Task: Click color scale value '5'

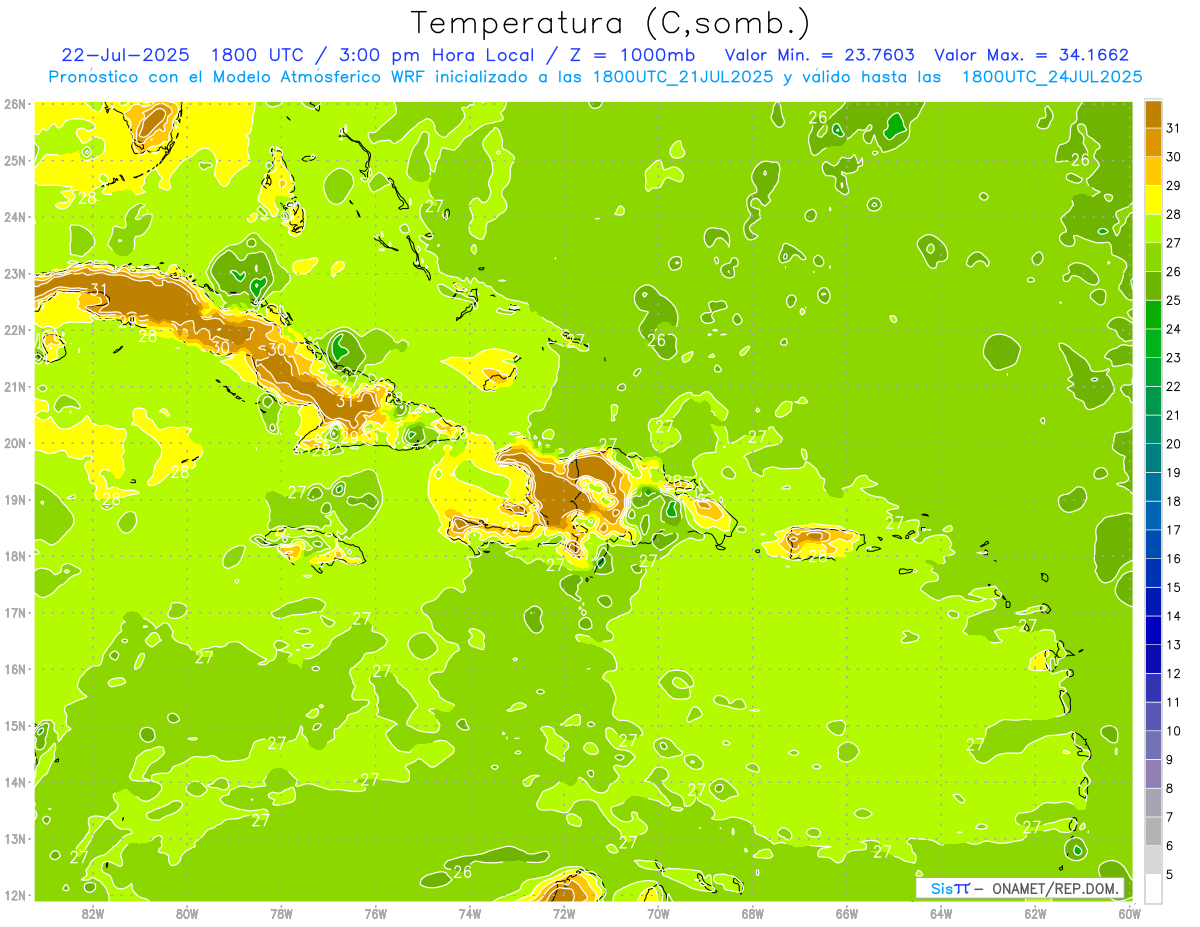Action: [1170, 874]
